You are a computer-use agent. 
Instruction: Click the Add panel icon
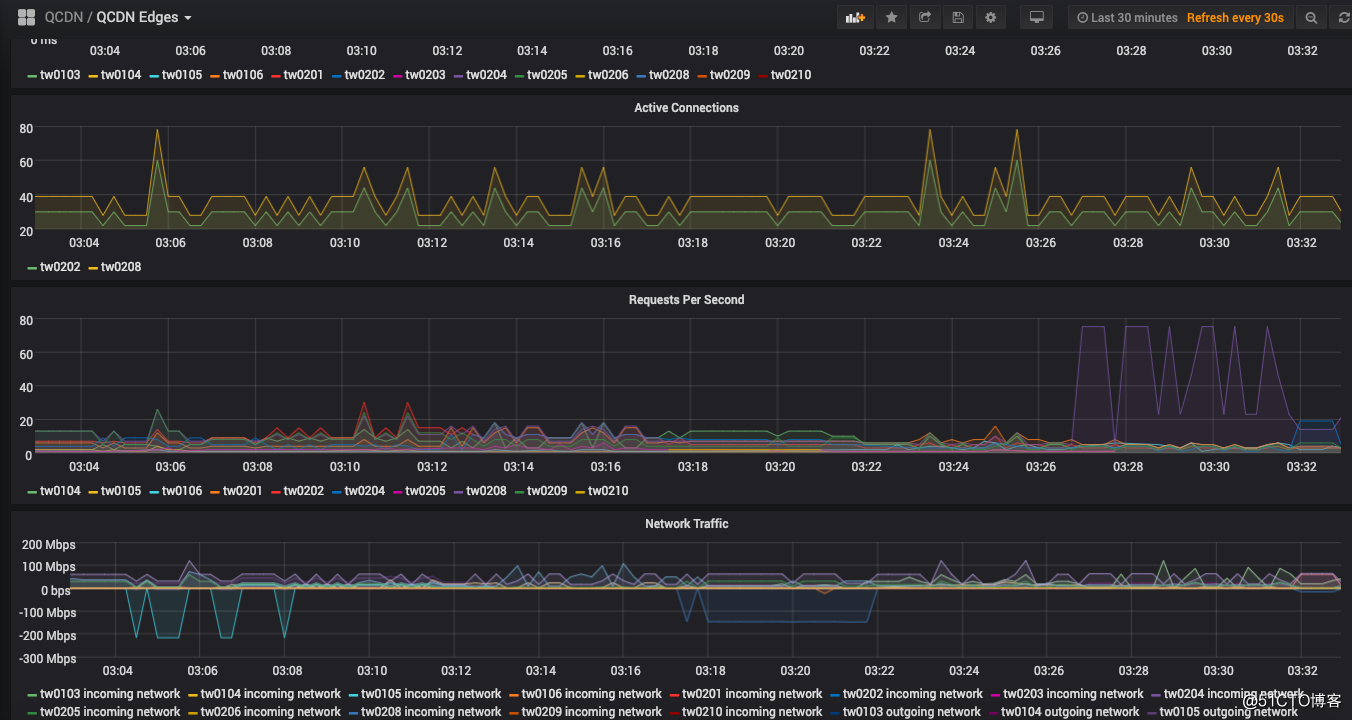click(x=855, y=17)
